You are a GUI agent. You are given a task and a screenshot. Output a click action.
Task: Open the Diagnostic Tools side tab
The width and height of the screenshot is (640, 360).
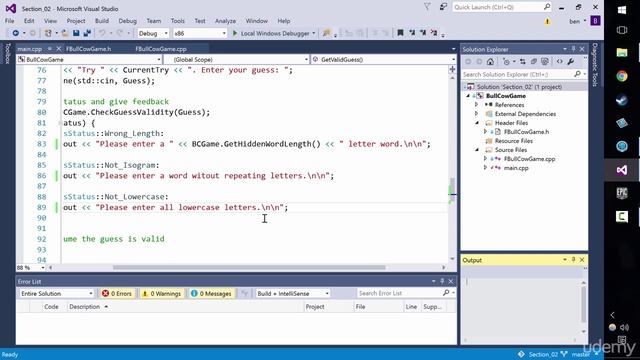[x=595, y=64]
